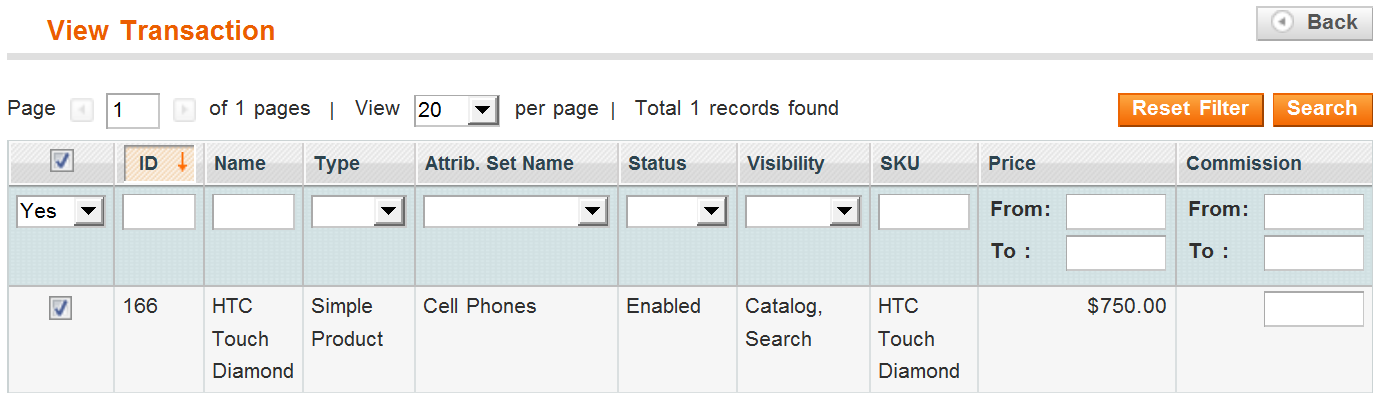Click the ID column sort arrow
Viewport: 1382px width, 405px height.
tap(182, 163)
